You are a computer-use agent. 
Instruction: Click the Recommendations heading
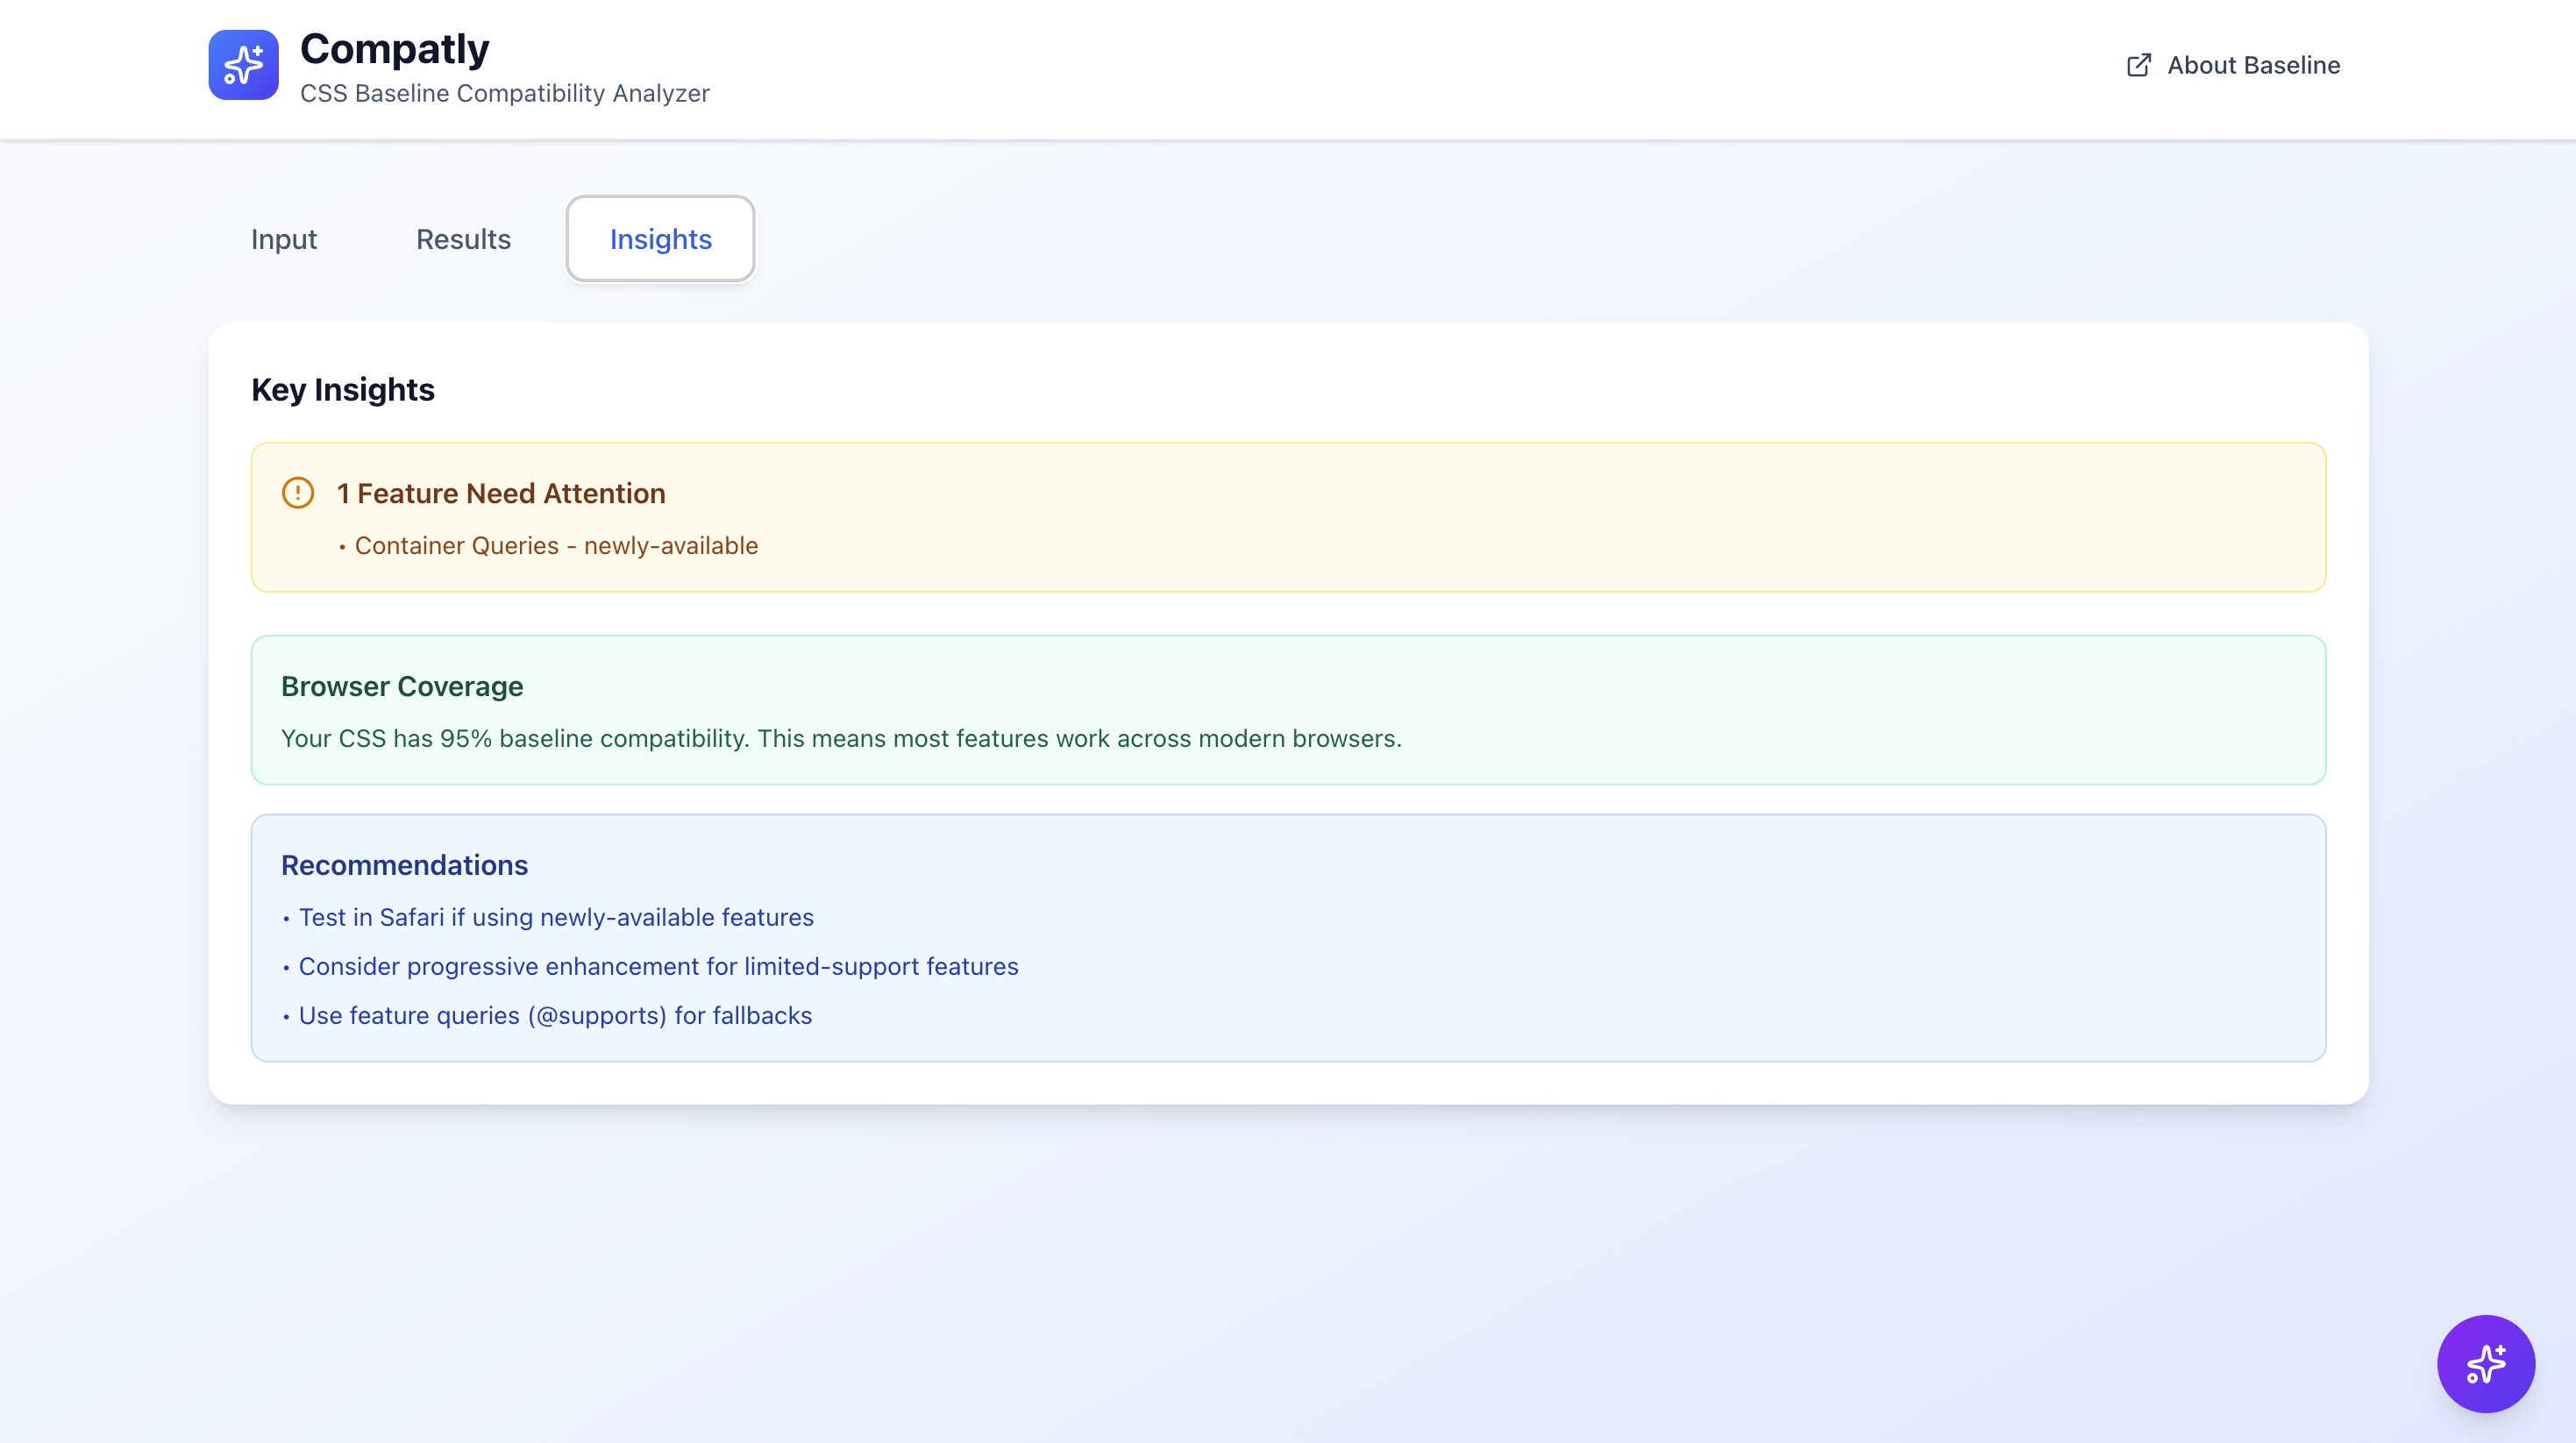tap(404, 865)
